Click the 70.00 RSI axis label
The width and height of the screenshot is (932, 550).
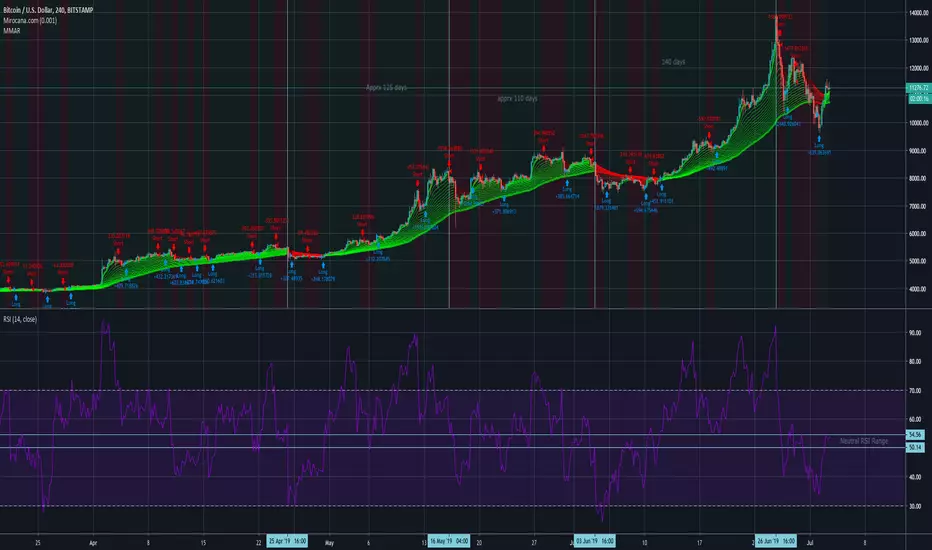point(915,391)
